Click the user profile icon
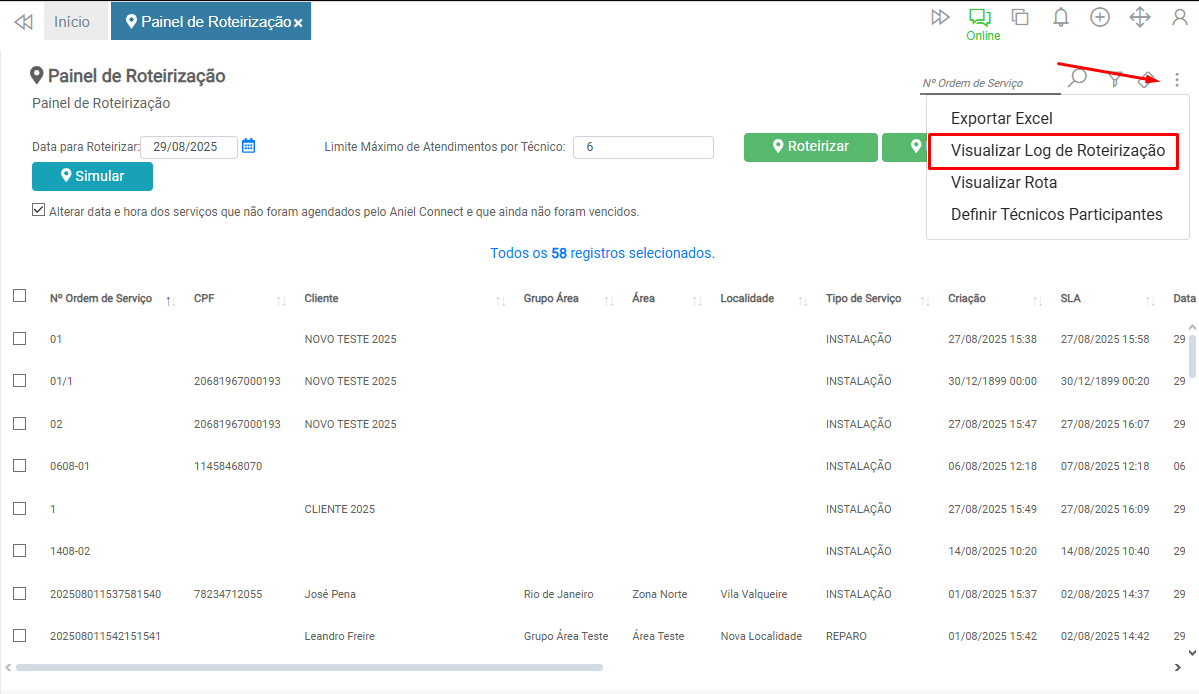 coord(1179,17)
